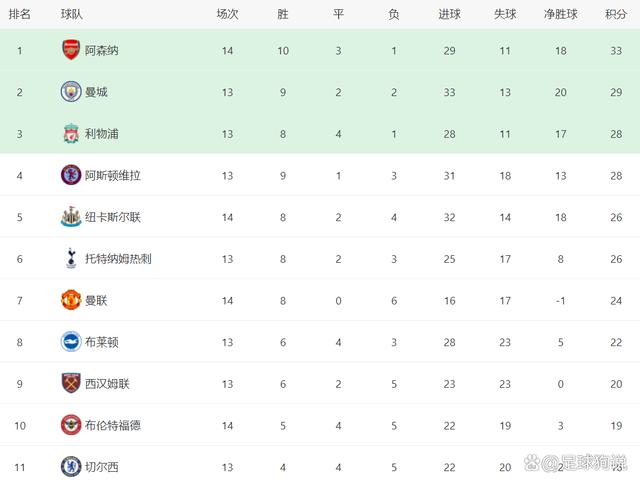The image size is (640, 485).
Task: Select the 布伦特福德 team name
Action: point(113,425)
